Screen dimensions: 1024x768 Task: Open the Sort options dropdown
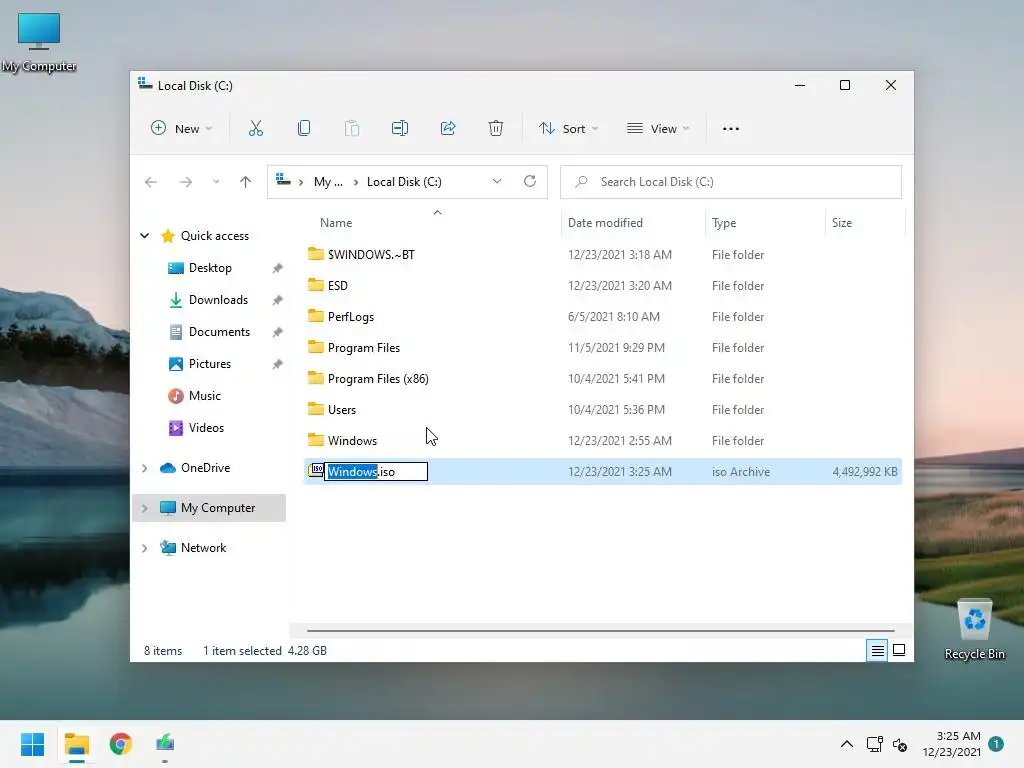tap(568, 129)
